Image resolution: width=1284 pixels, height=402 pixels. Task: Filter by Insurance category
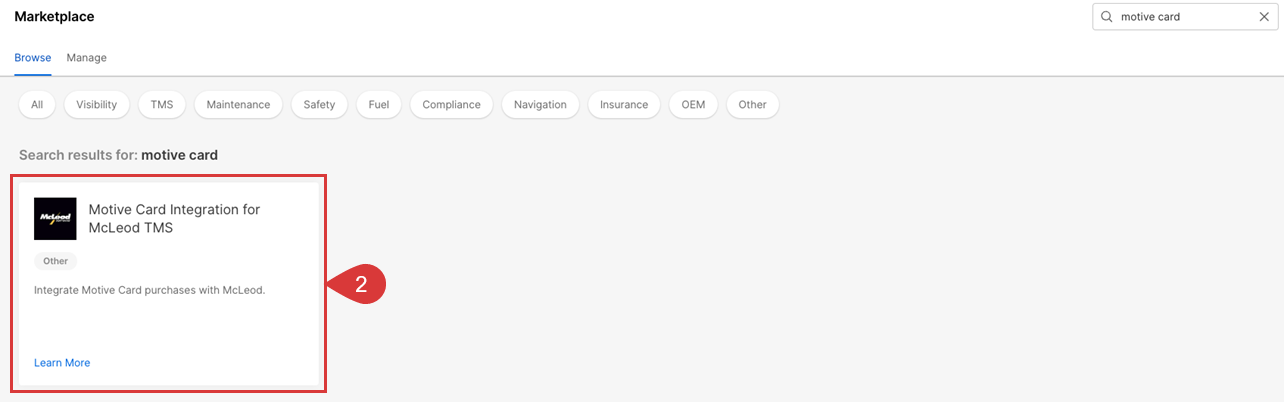[624, 104]
